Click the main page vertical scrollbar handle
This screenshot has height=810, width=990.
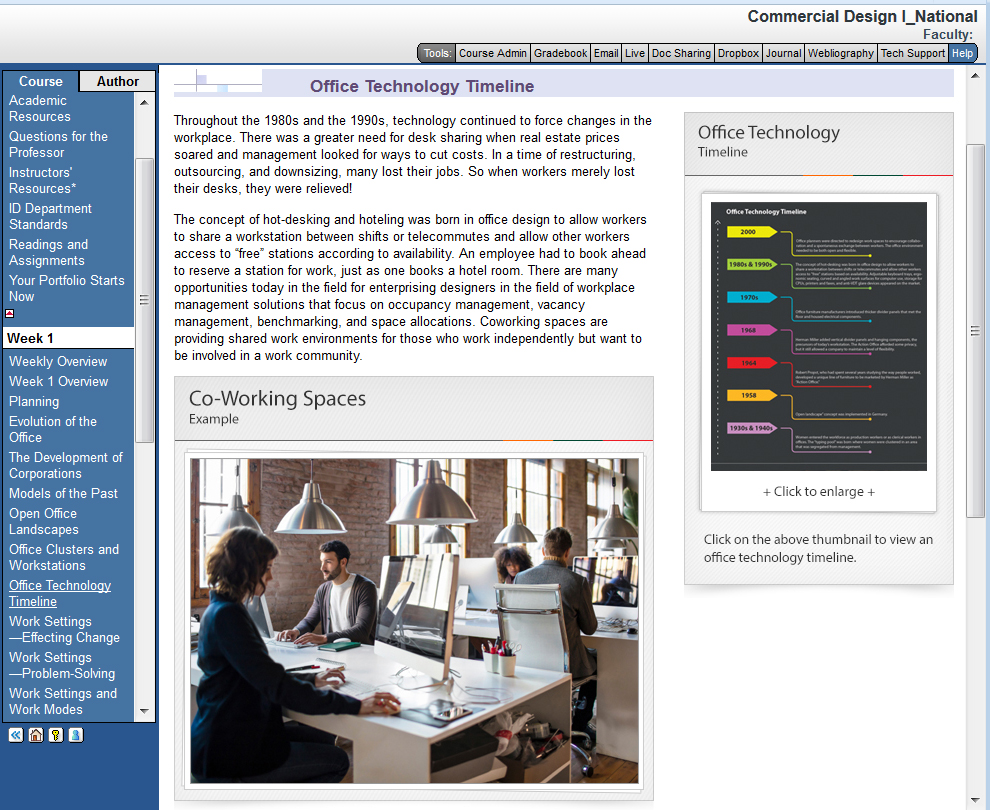[x=976, y=330]
